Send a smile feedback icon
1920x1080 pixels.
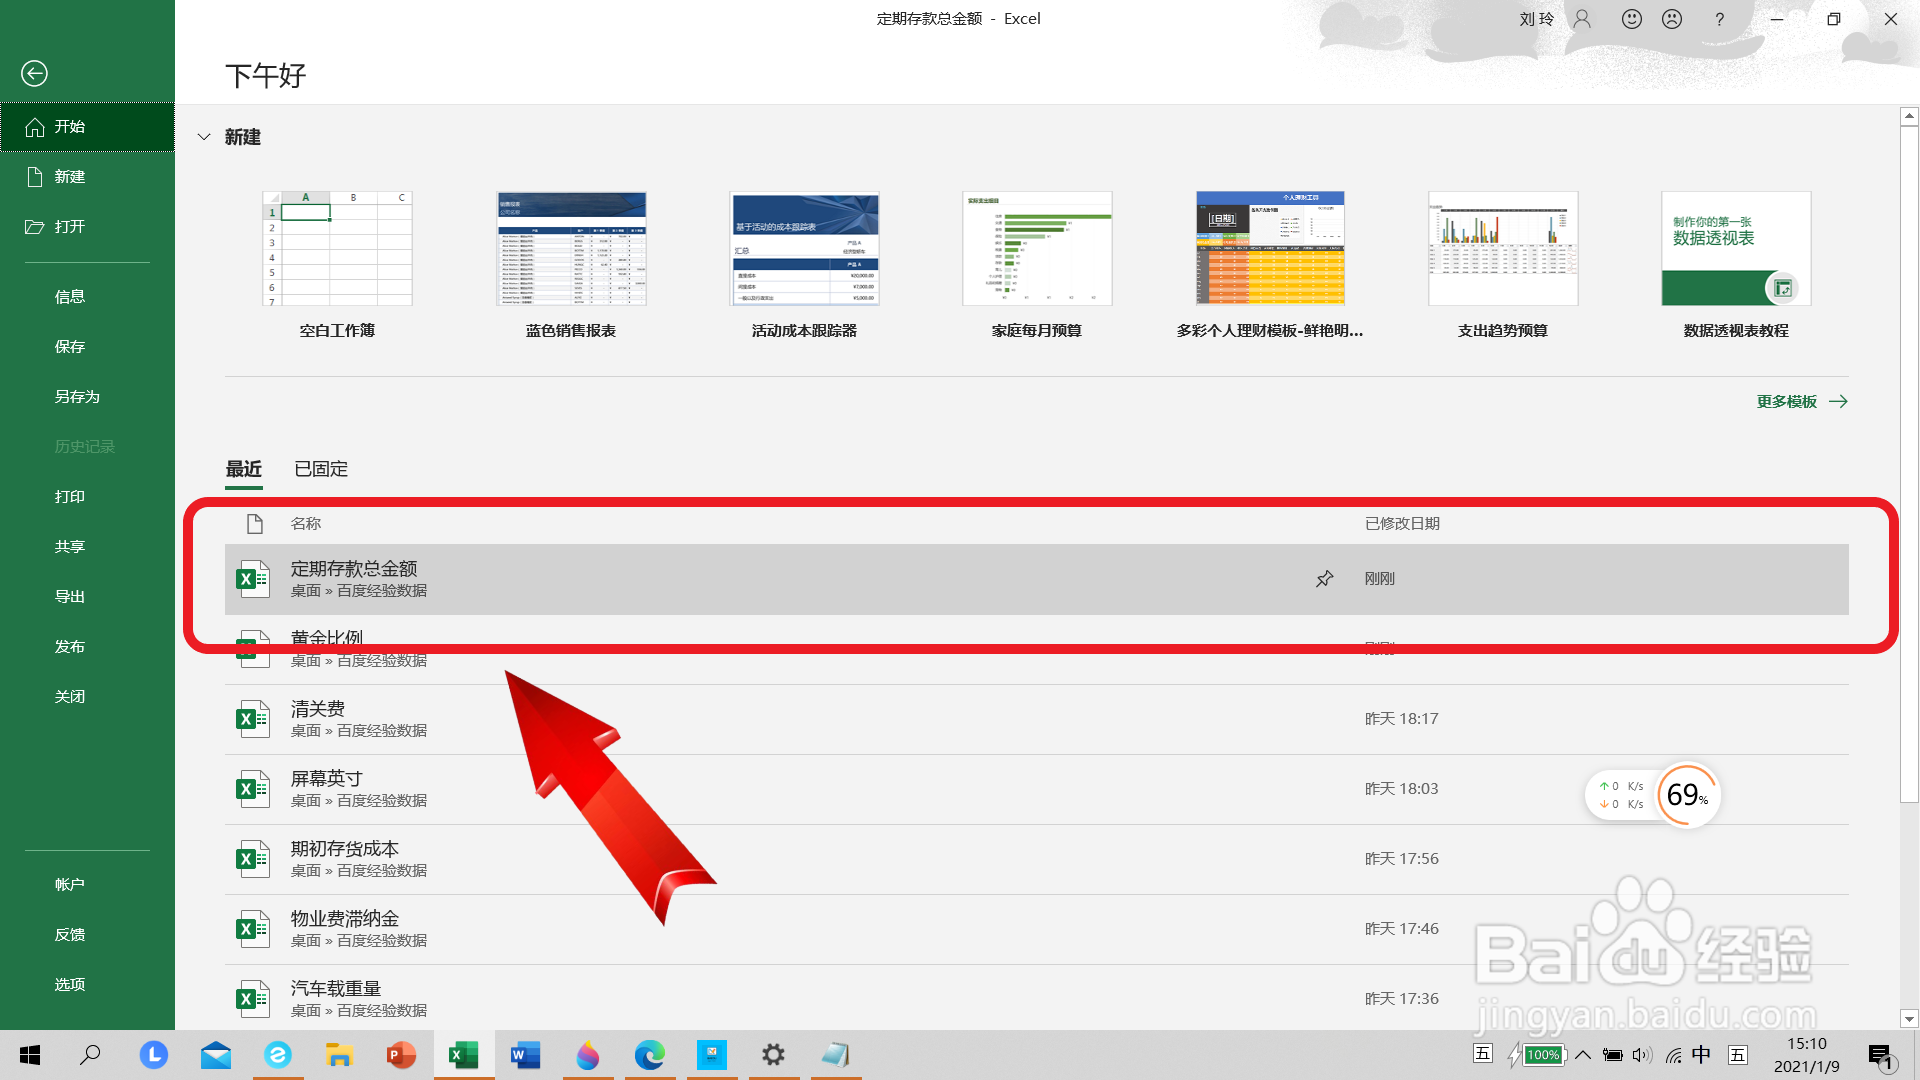(1632, 19)
